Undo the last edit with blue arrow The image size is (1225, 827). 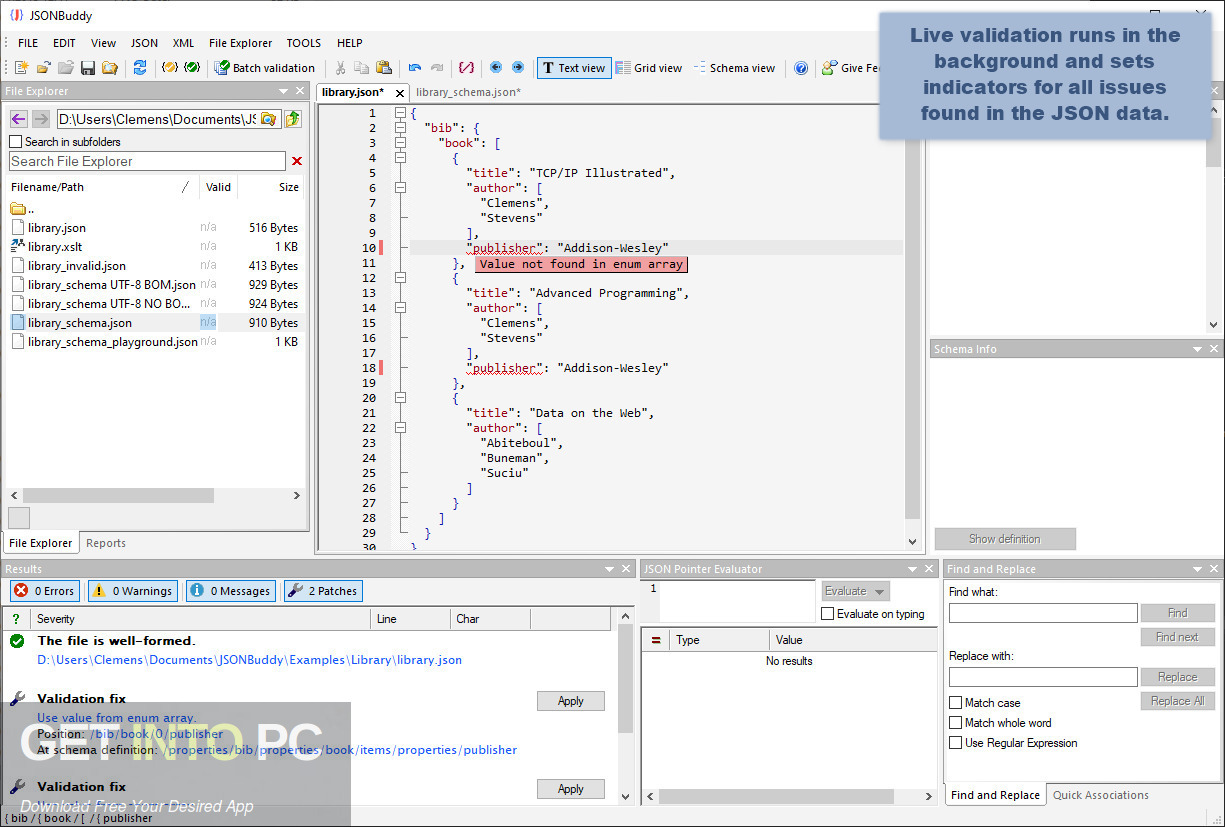pyautogui.click(x=415, y=68)
